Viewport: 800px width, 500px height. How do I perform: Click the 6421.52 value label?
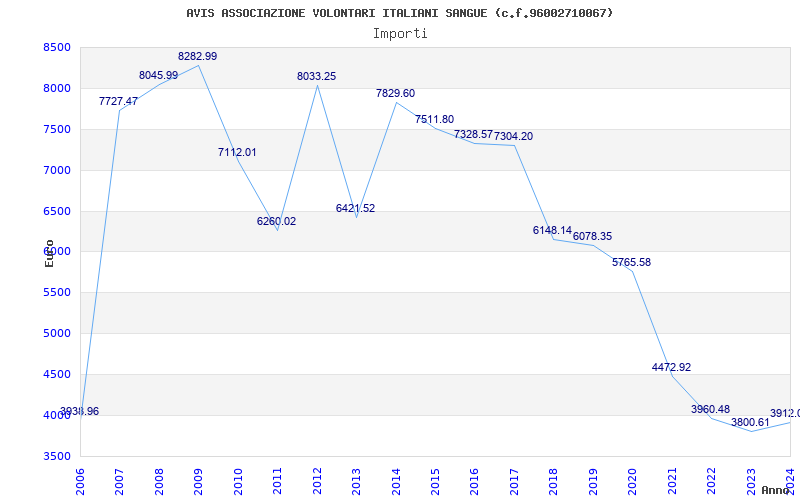[x=356, y=209]
